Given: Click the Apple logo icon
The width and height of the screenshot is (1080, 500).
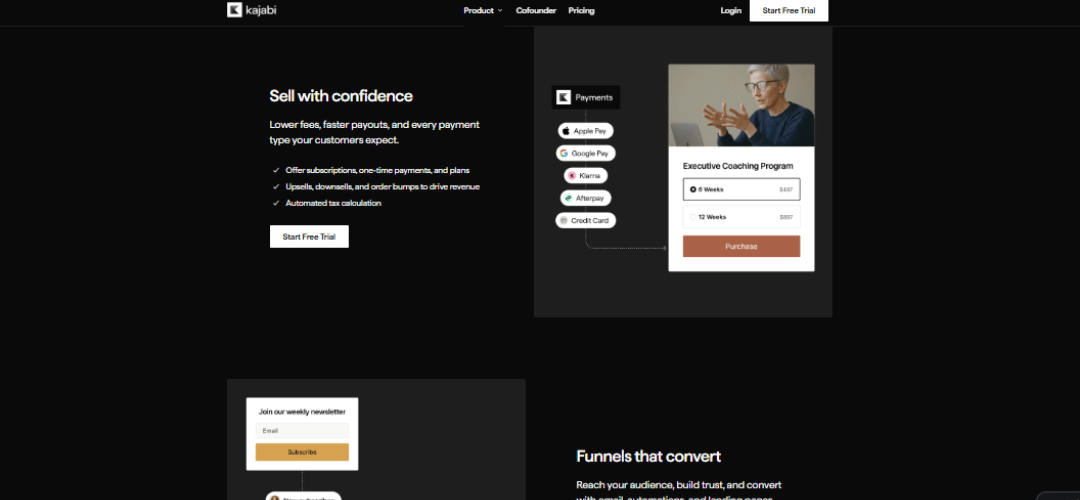Looking at the screenshot, I should tap(565, 131).
